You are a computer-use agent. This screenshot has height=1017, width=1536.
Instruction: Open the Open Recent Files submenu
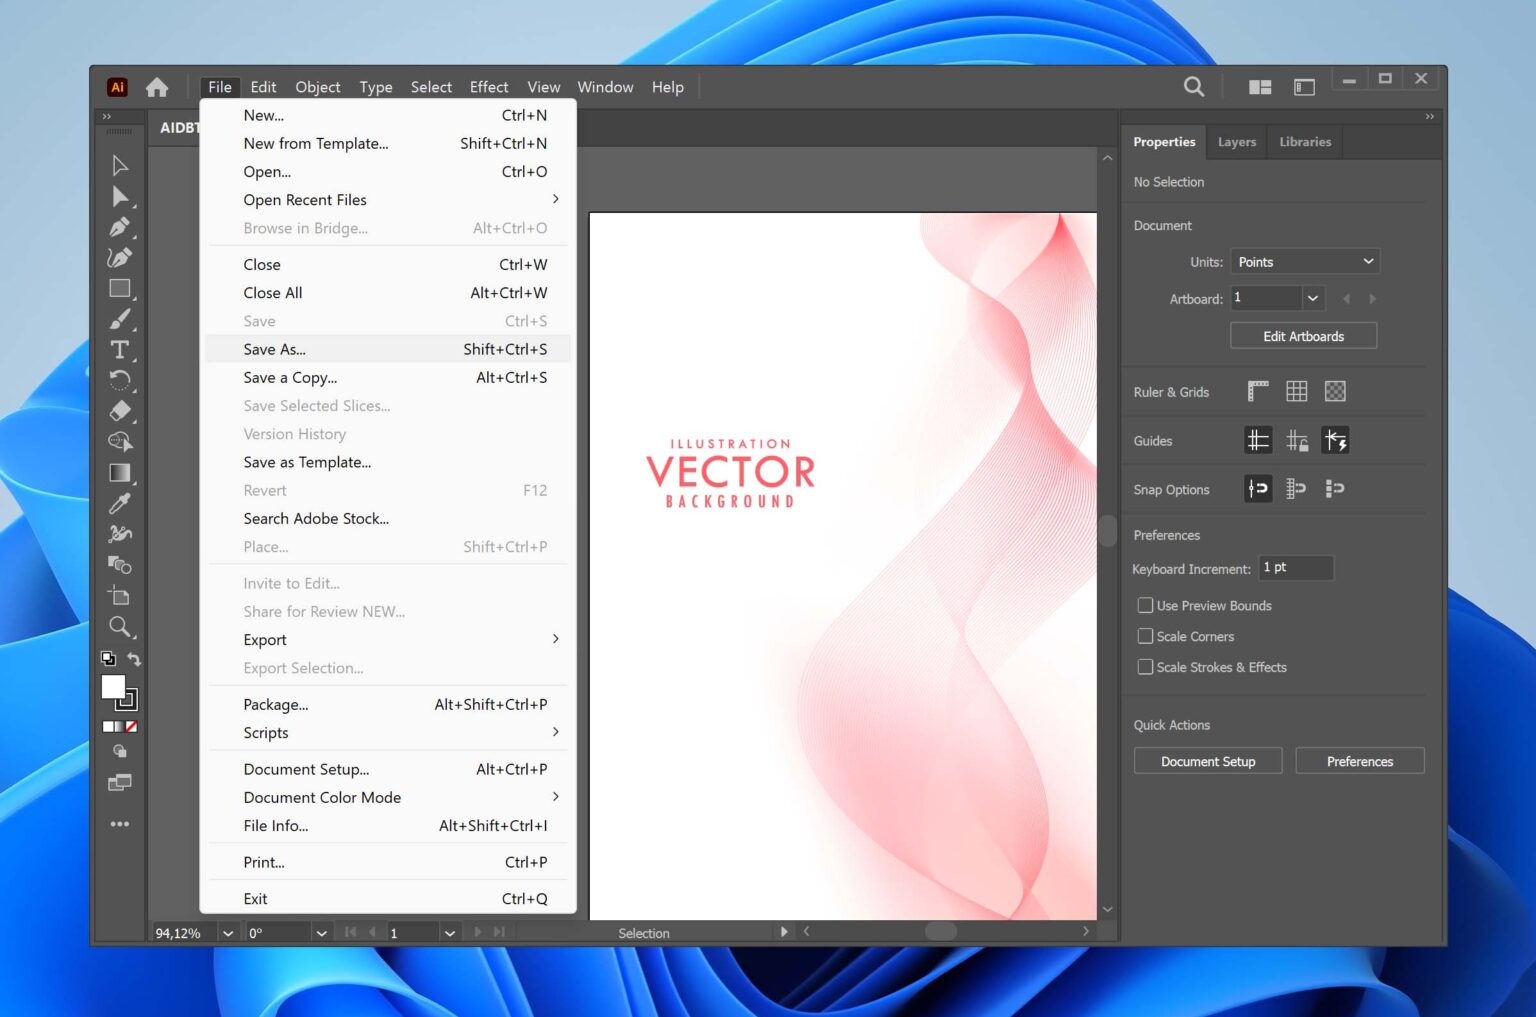click(x=305, y=199)
